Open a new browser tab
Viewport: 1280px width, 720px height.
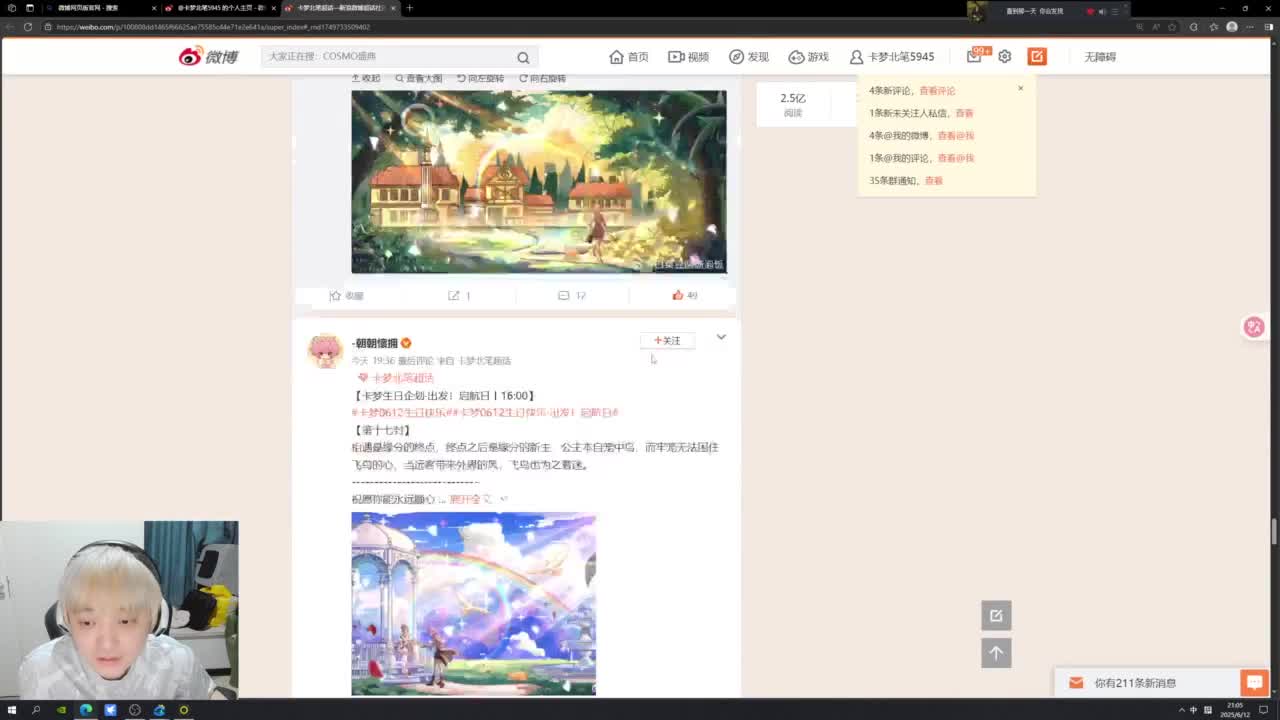tap(409, 8)
